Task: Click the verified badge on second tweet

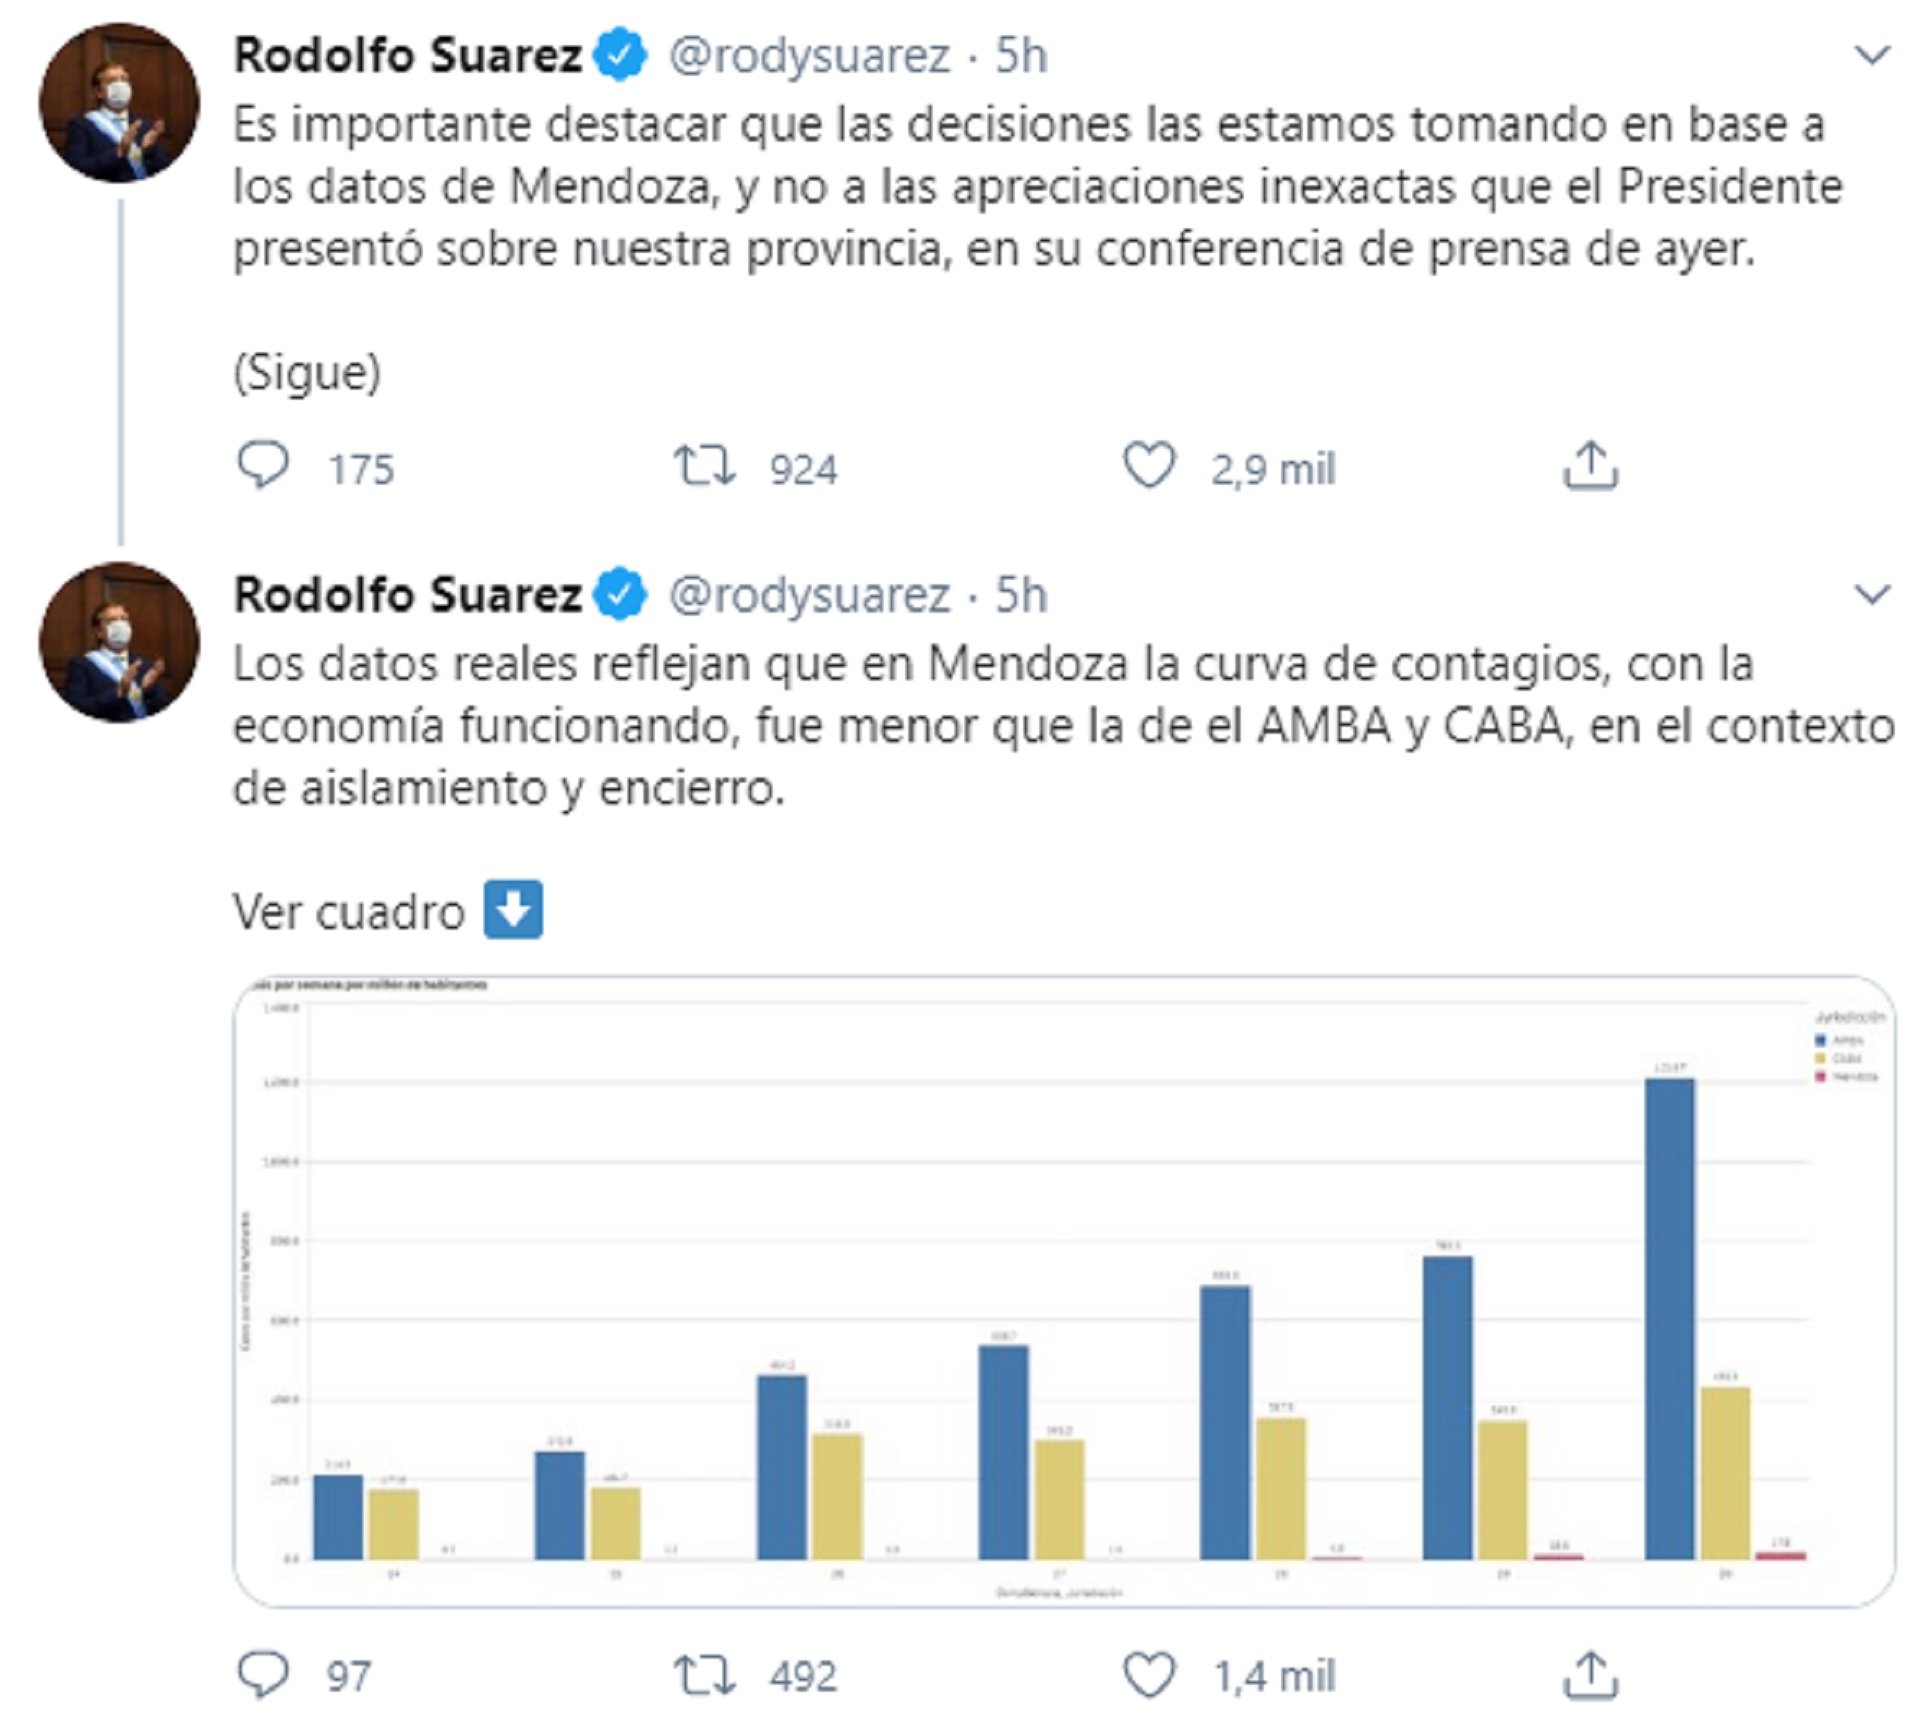Action: [620, 595]
